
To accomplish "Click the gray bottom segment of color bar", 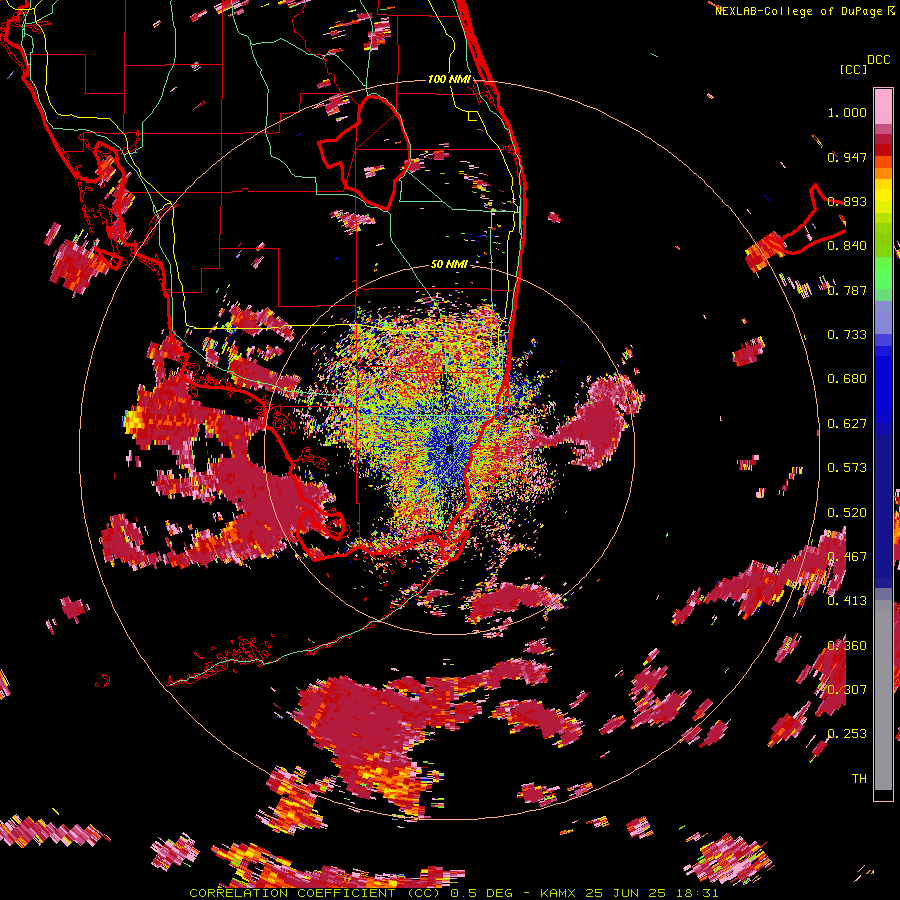I will click(x=883, y=695).
